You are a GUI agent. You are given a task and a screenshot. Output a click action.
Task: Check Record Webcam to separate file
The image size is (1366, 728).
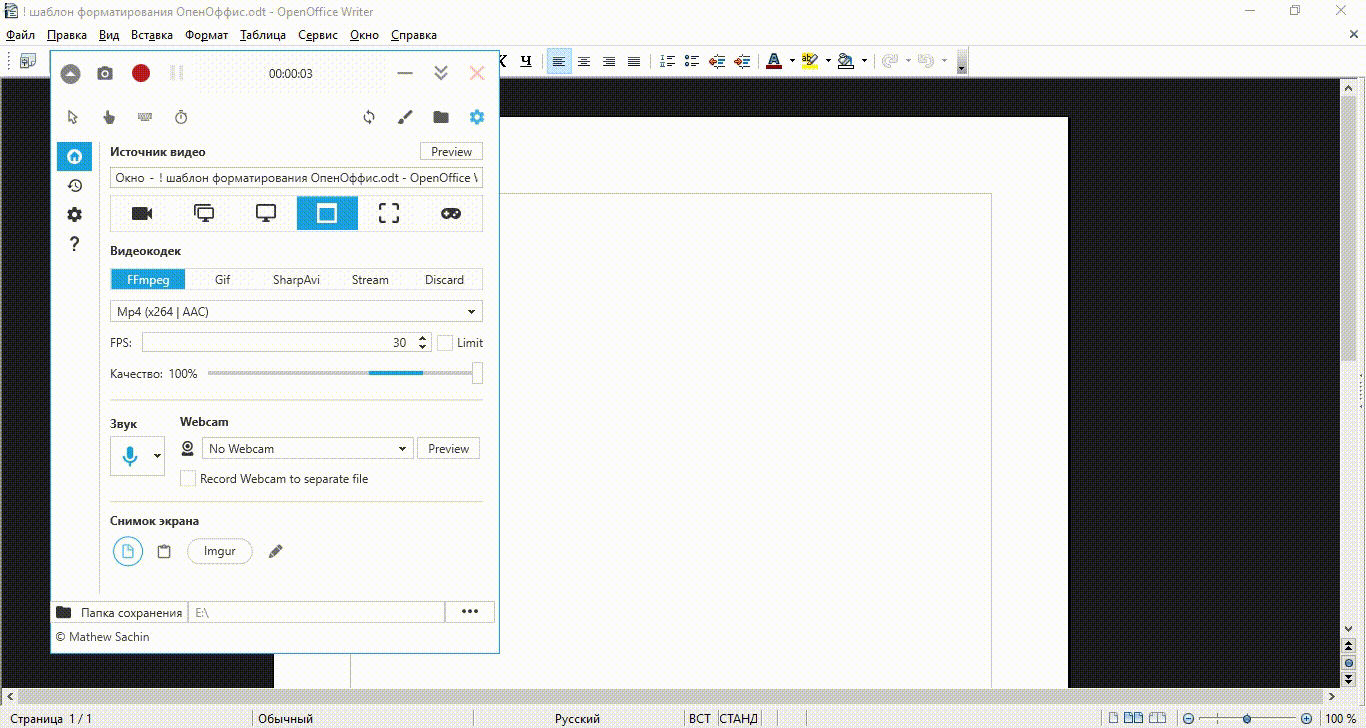(x=188, y=479)
